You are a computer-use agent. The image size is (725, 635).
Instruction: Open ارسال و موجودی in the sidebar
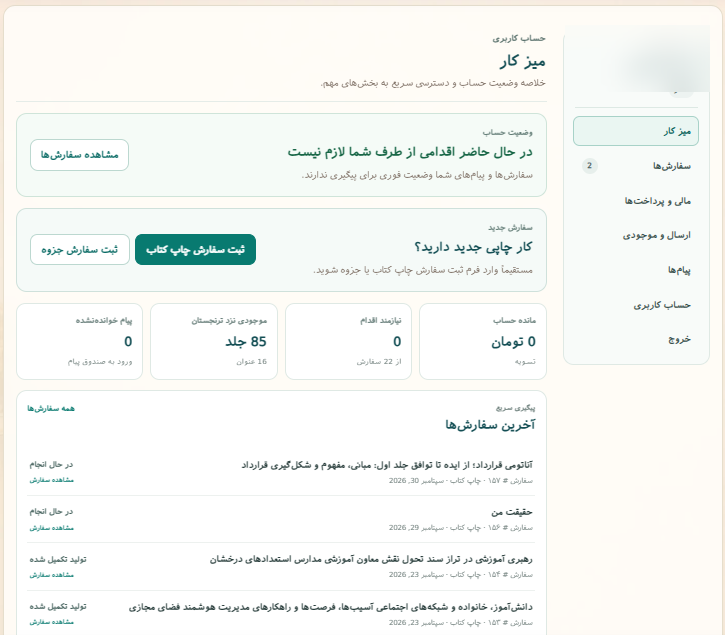point(635,235)
